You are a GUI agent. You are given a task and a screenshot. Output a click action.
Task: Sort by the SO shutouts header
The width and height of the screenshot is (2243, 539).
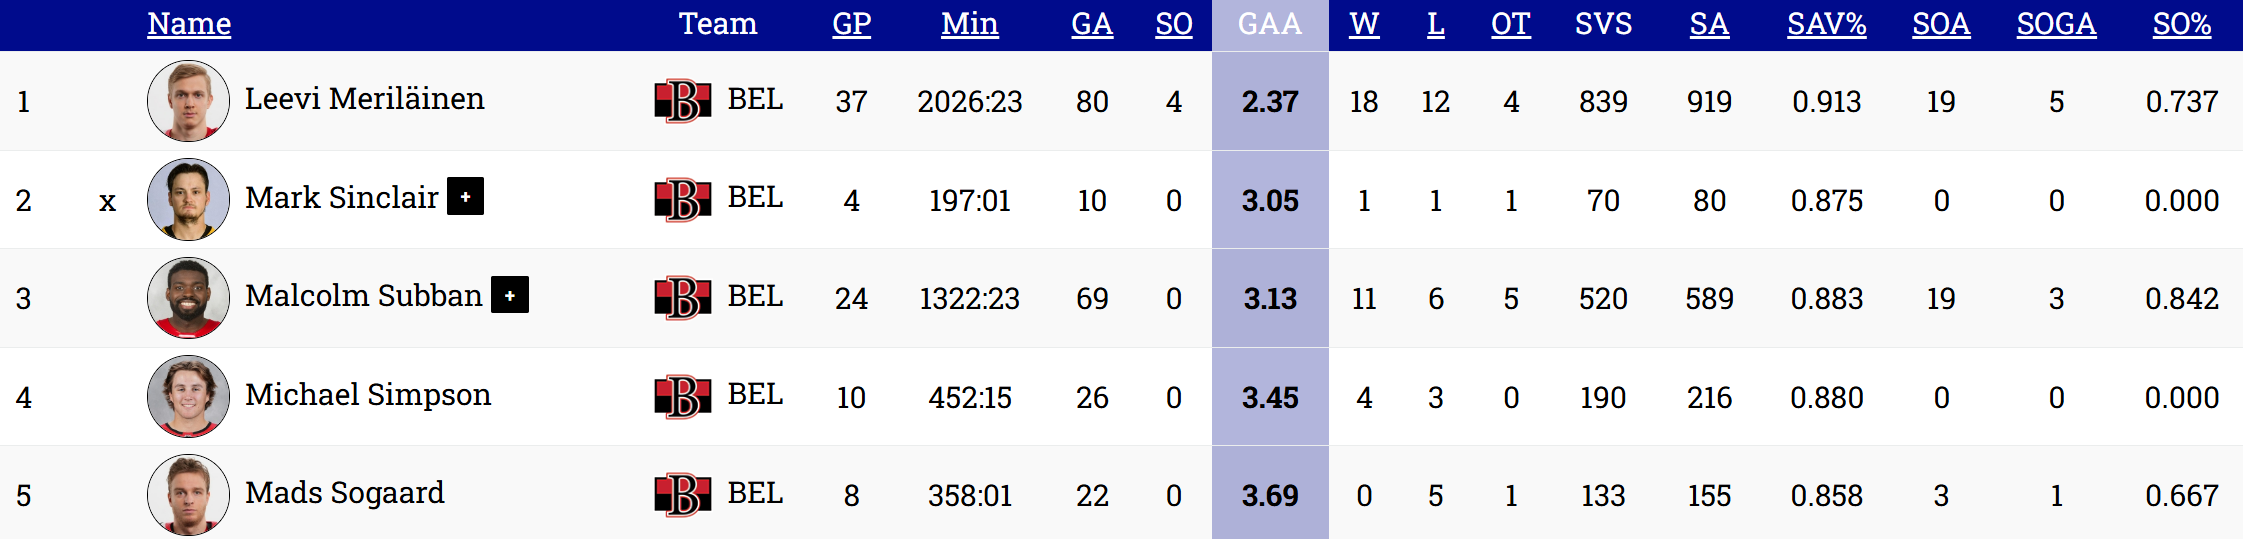tap(1173, 24)
